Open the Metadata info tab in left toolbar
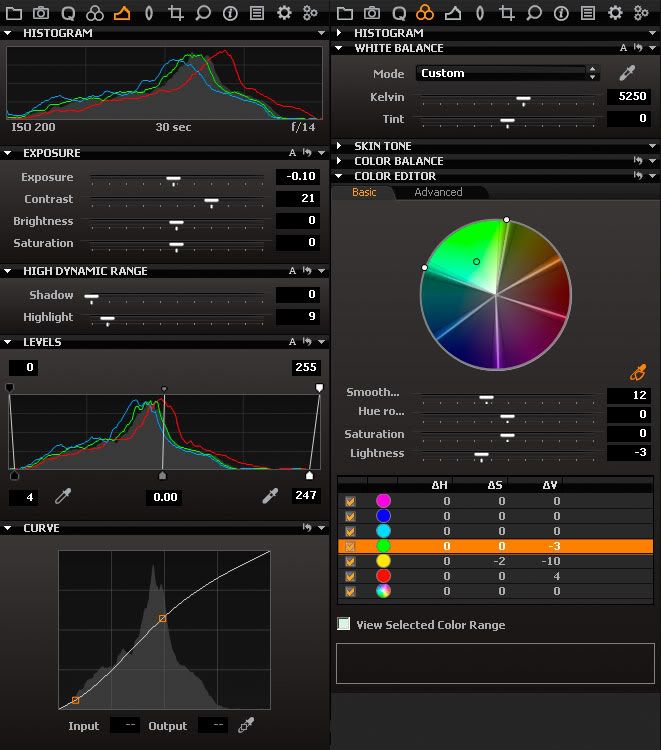 tap(230, 13)
